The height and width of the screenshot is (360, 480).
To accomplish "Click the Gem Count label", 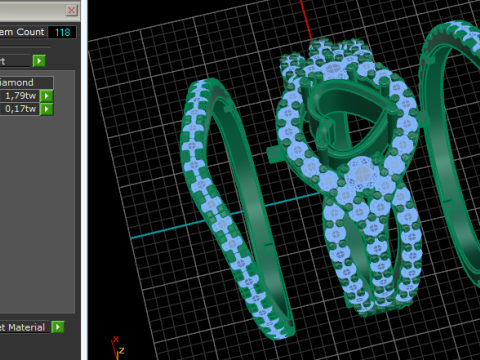I will click(x=22, y=32).
